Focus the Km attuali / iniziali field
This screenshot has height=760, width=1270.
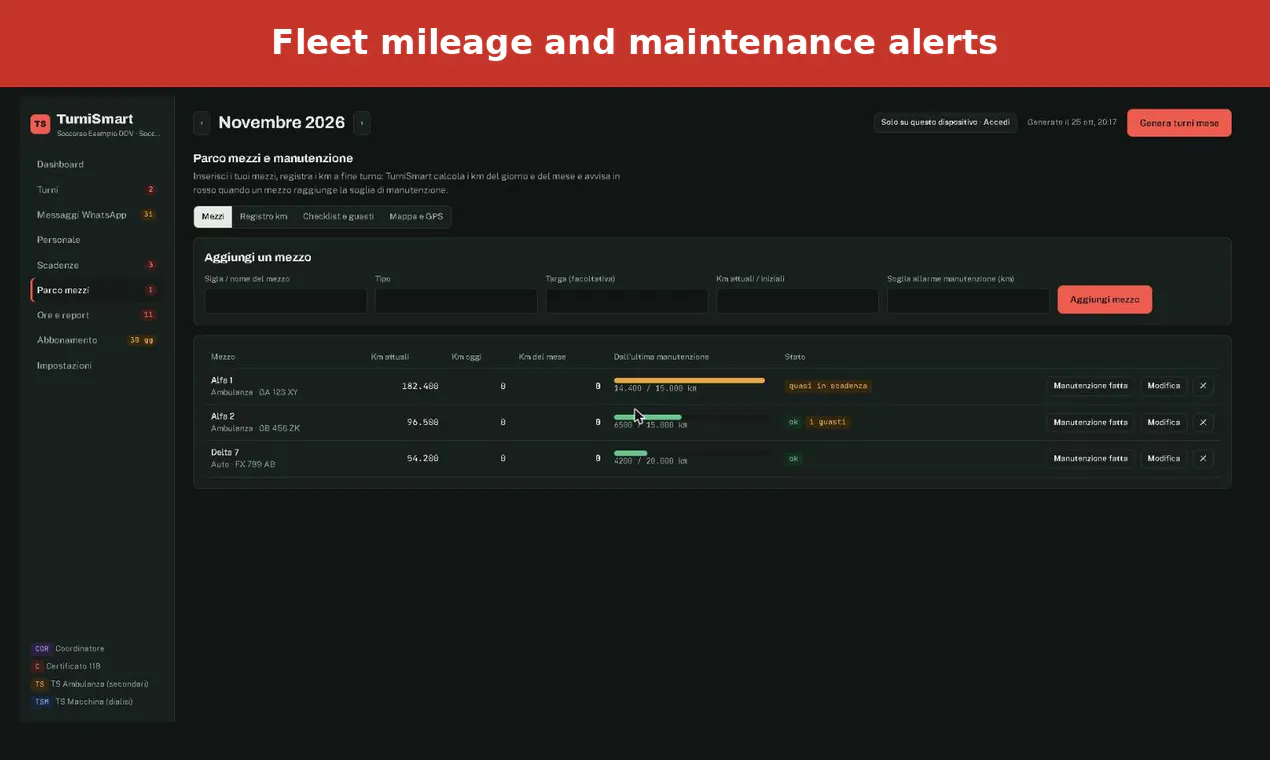[797, 301]
